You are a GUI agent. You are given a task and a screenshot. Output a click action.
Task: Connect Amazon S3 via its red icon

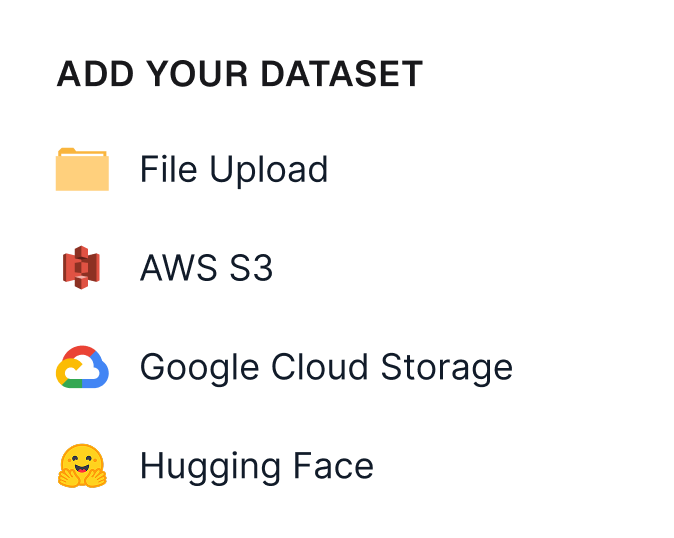coord(81,267)
